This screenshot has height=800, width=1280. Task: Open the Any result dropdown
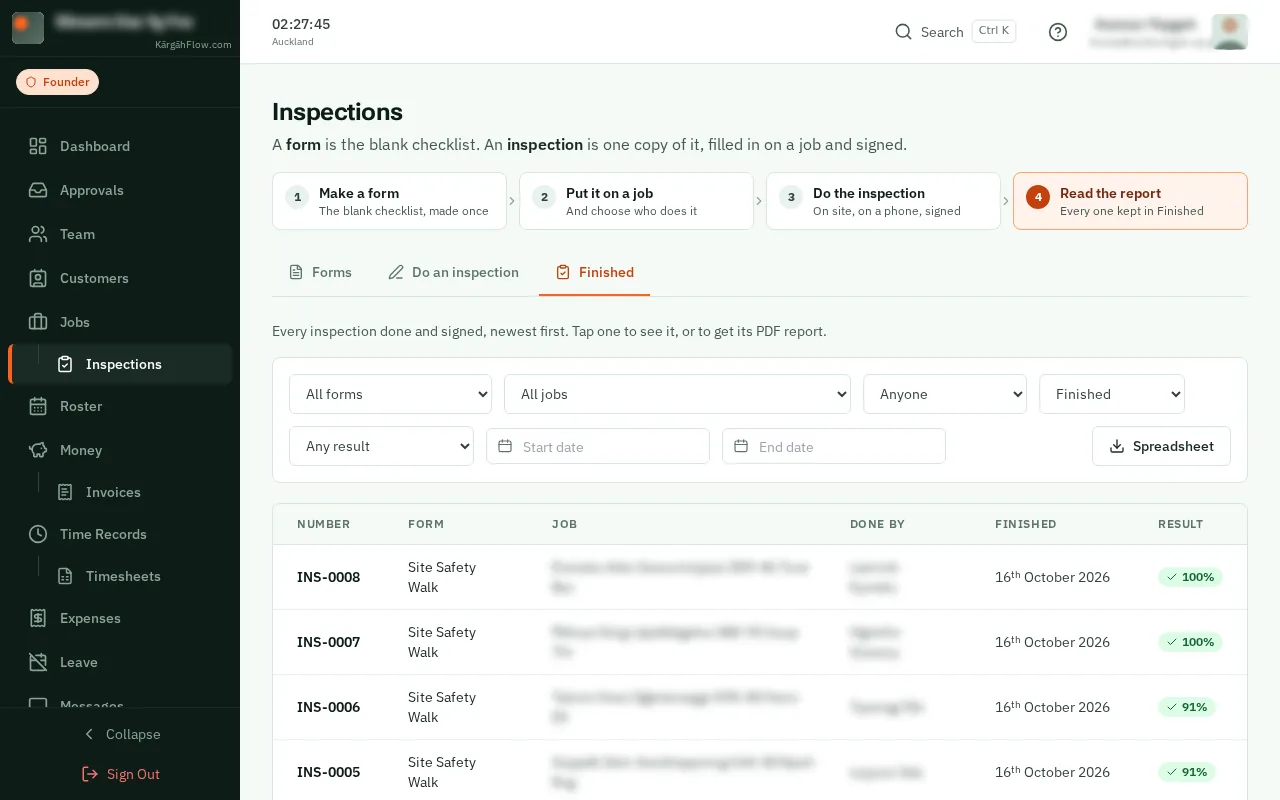coord(381,446)
